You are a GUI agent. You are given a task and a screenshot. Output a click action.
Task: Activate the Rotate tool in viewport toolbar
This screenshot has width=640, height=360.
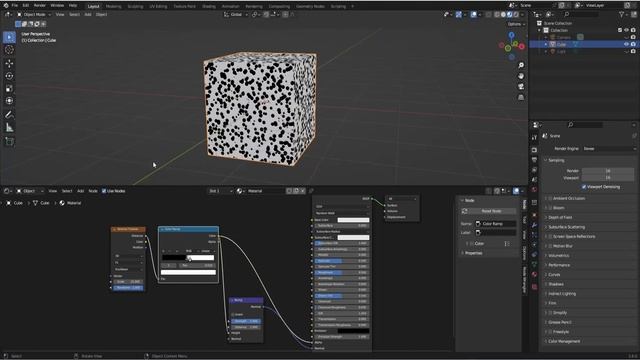click(x=9, y=76)
